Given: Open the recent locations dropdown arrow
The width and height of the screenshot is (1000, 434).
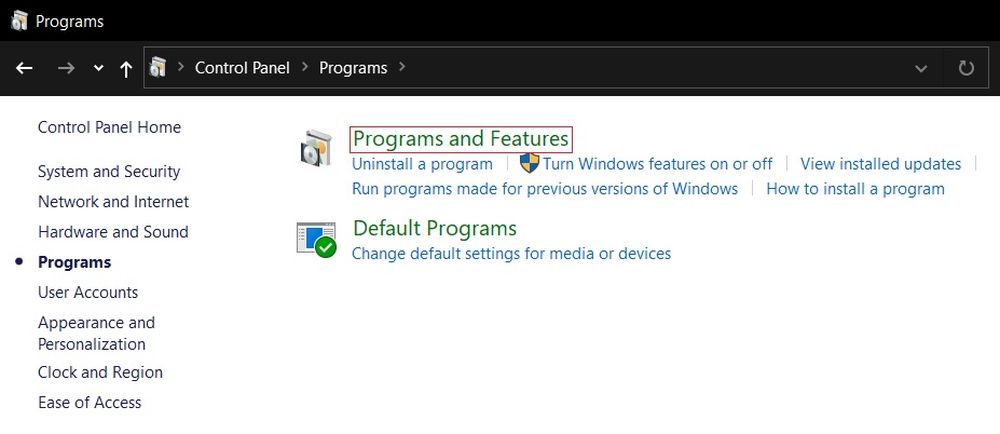Looking at the screenshot, I should (x=98, y=68).
